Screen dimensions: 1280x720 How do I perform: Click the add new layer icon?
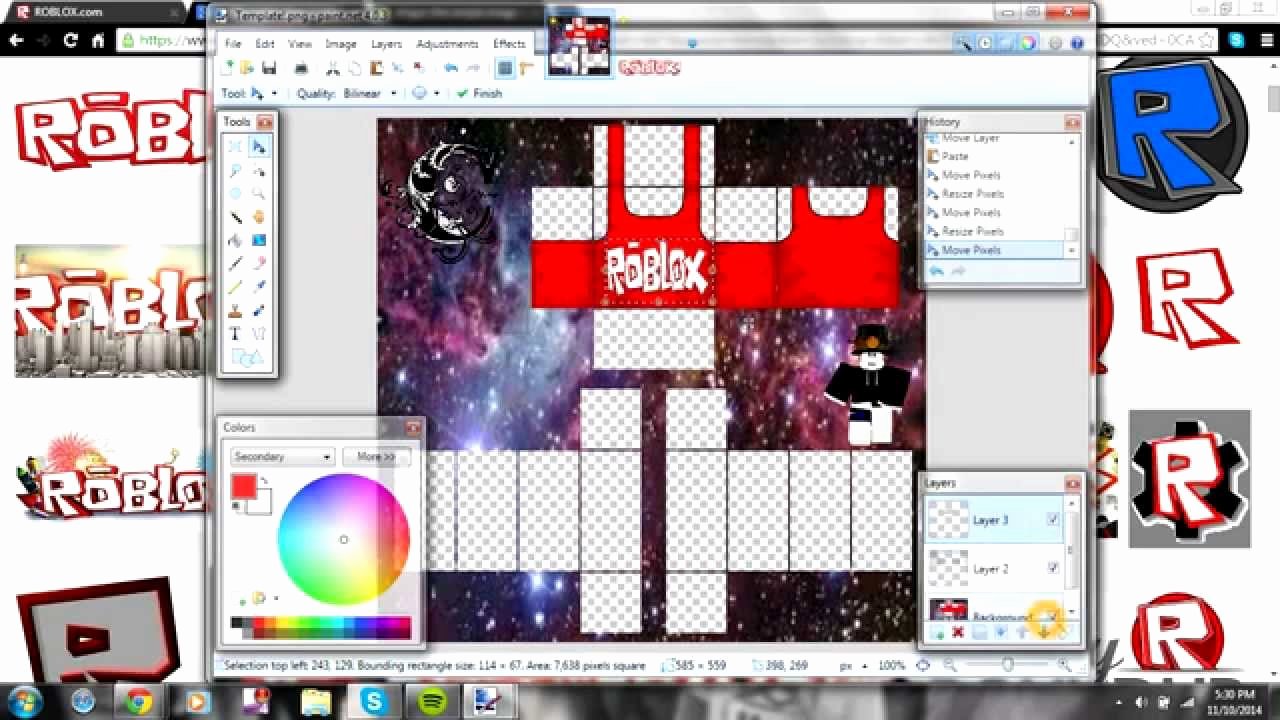[x=937, y=632]
